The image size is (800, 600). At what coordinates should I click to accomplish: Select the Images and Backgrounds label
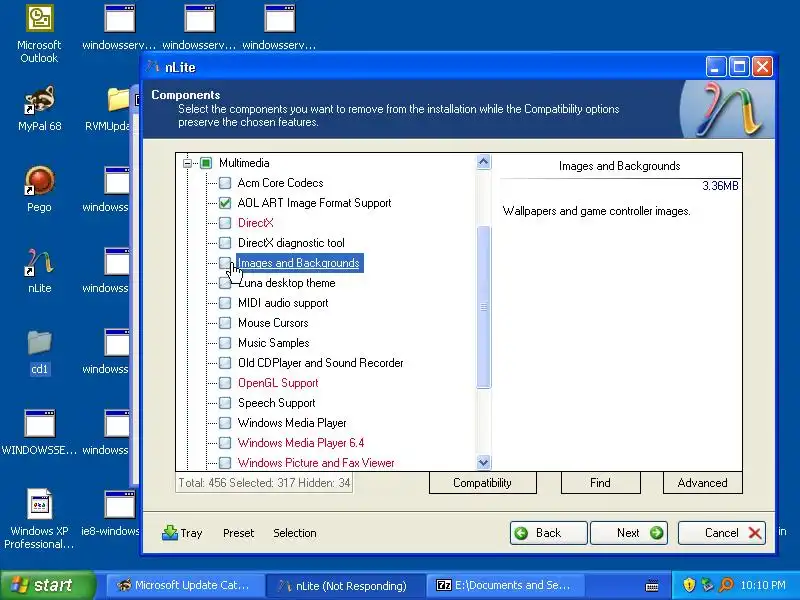click(x=299, y=263)
